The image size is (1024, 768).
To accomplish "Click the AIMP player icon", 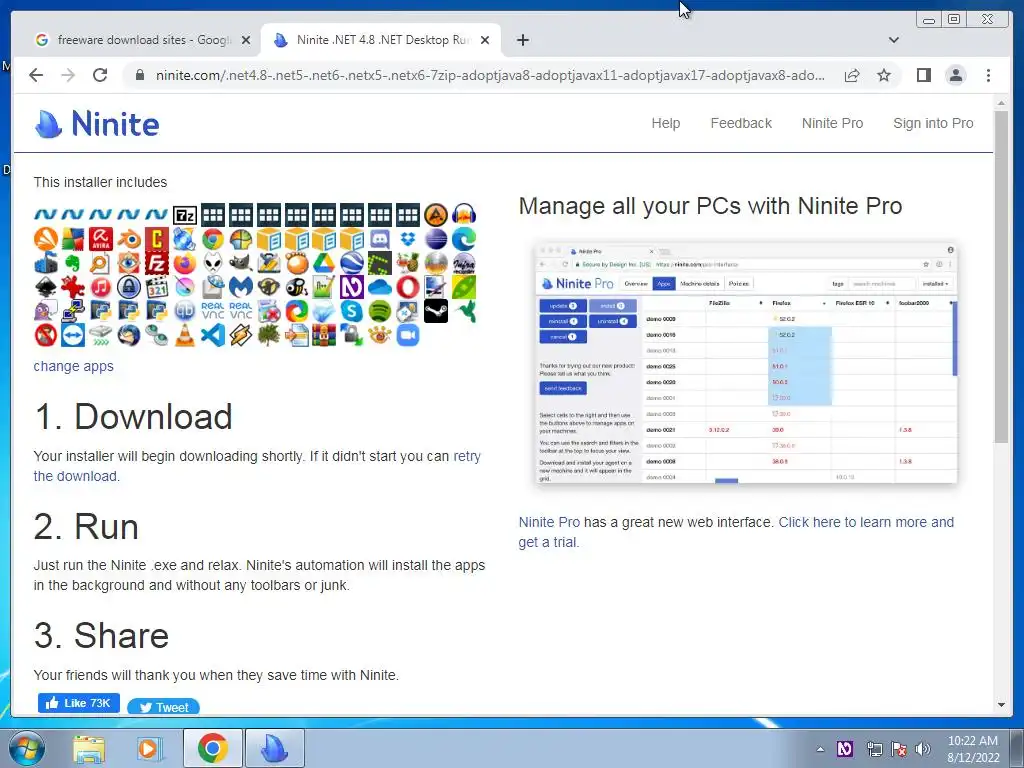I will click(x=436, y=214).
